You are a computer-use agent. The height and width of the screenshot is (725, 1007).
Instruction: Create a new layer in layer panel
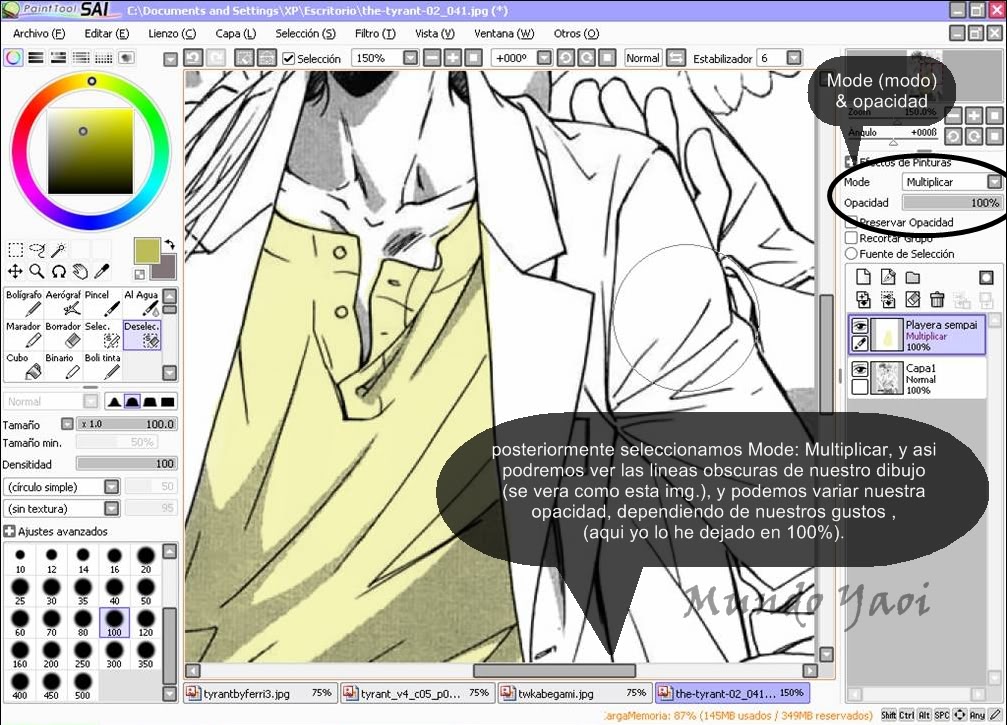[864, 277]
